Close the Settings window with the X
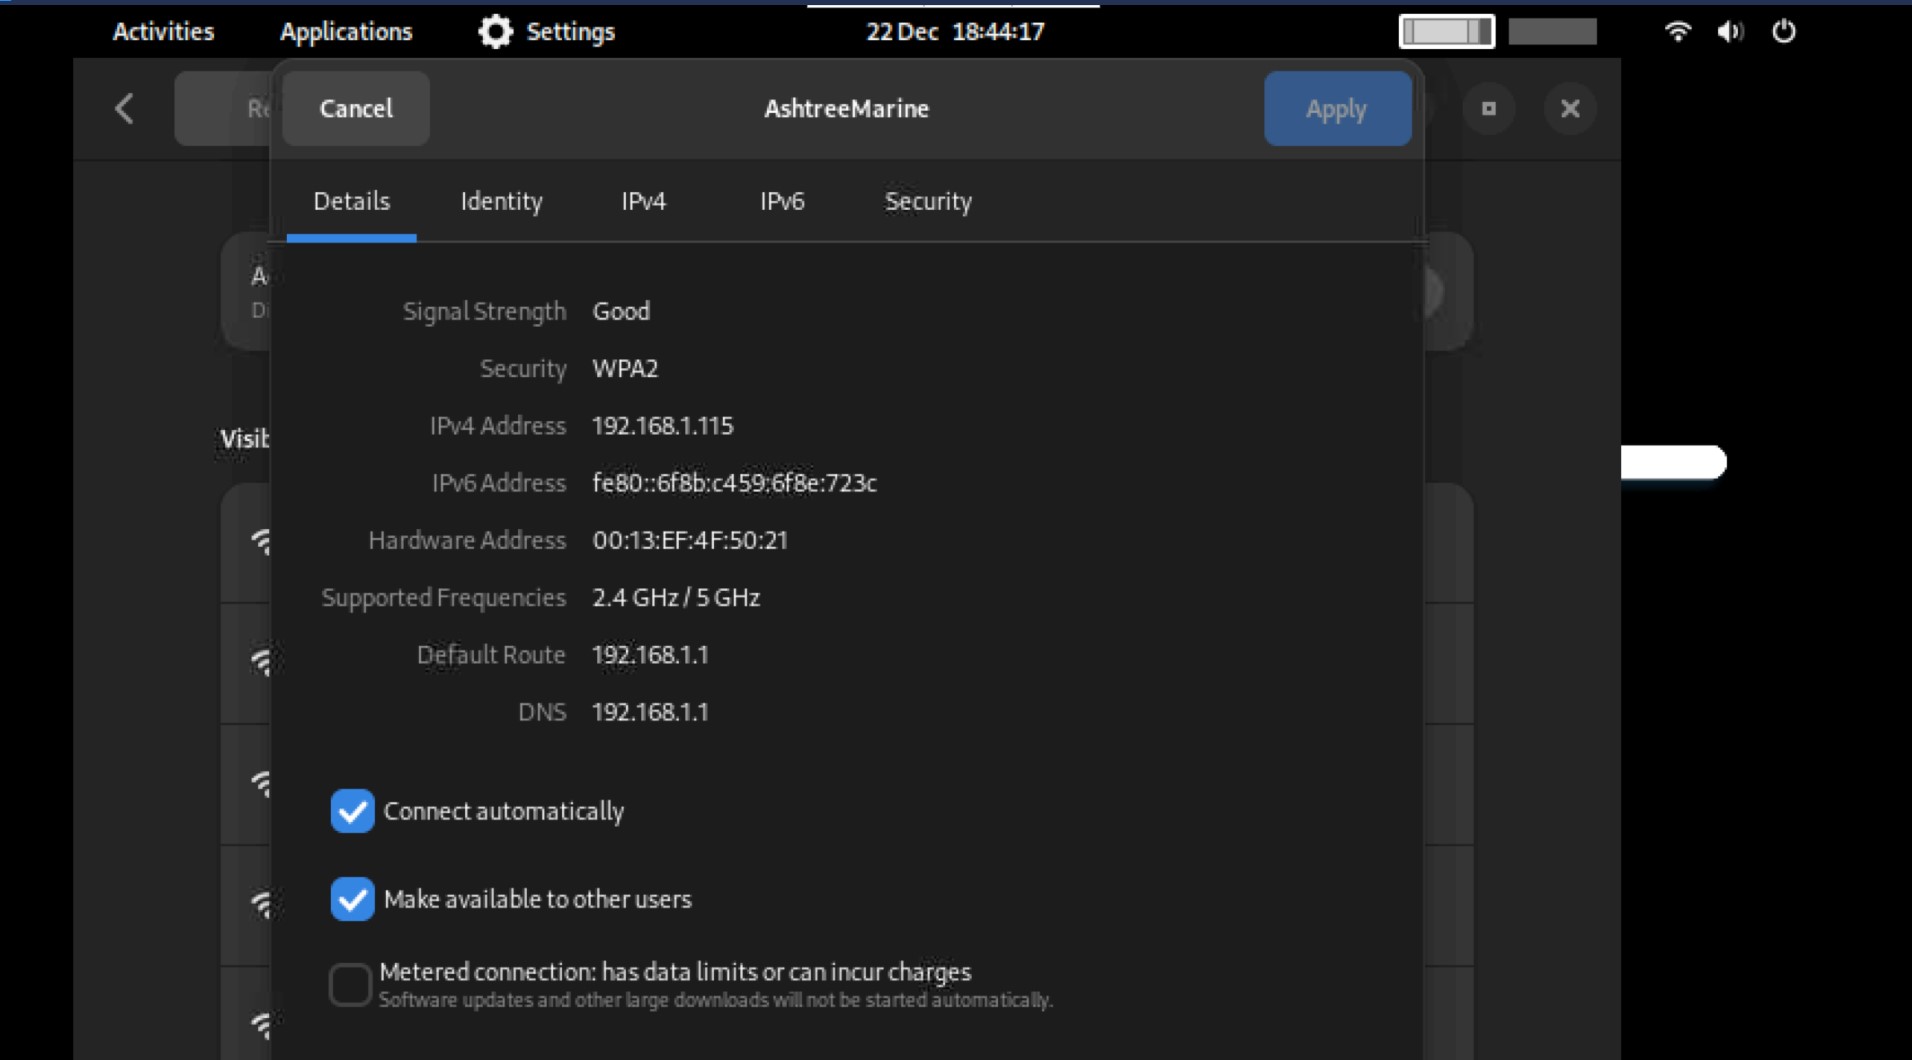 click(x=1569, y=108)
